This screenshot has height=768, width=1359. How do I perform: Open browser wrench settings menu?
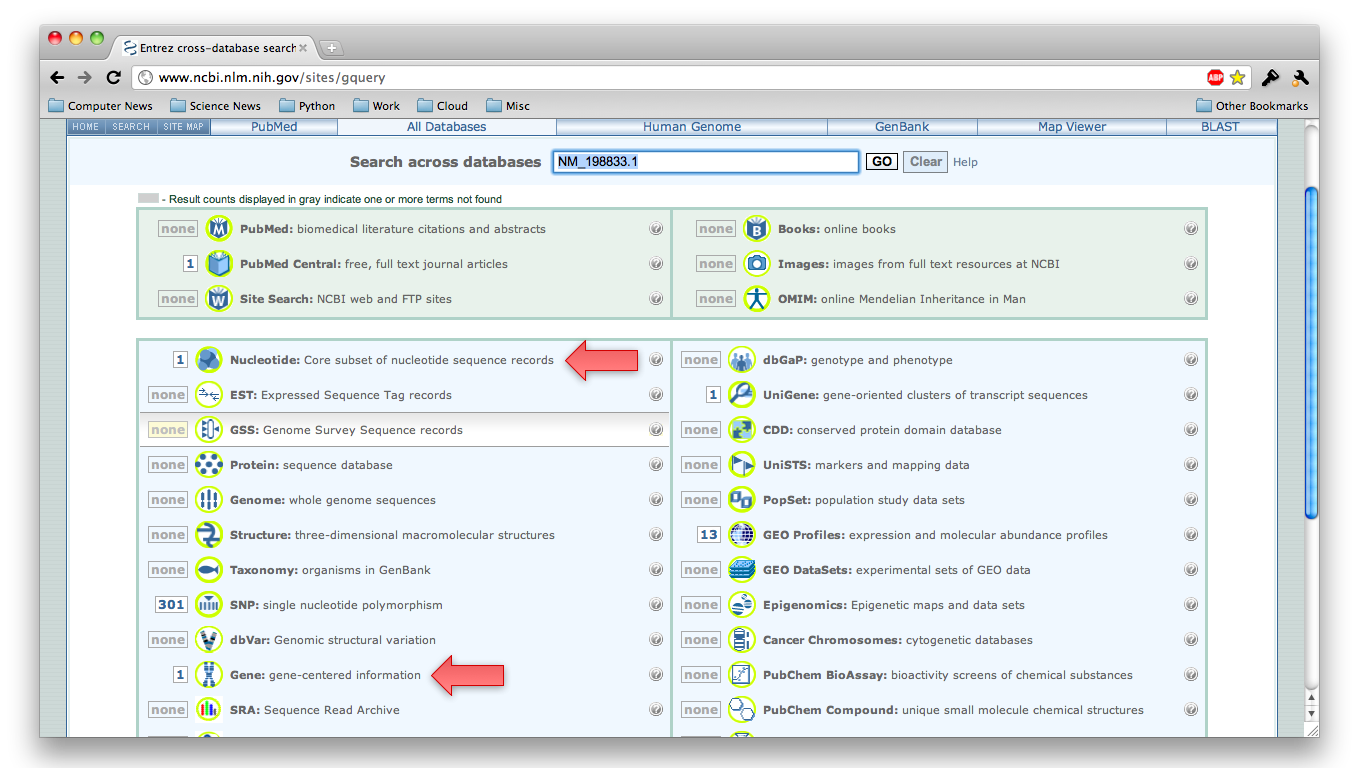coord(1300,77)
